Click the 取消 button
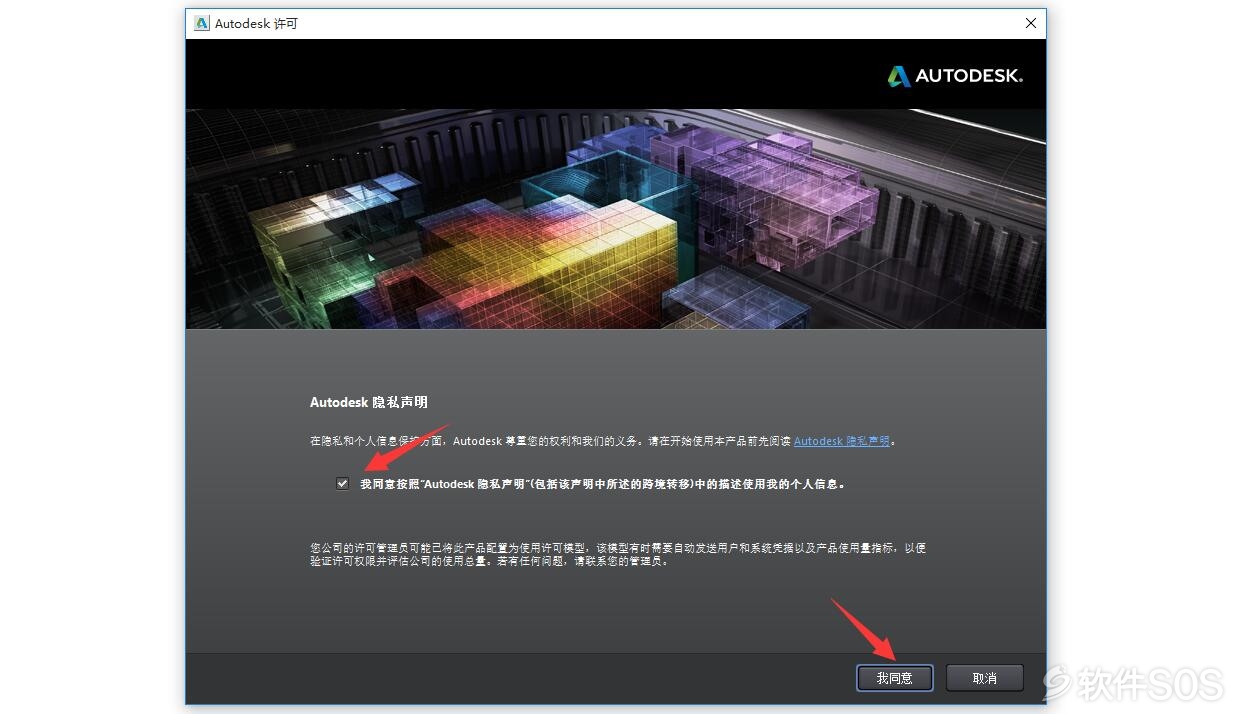 pyautogui.click(x=985, y=678)
